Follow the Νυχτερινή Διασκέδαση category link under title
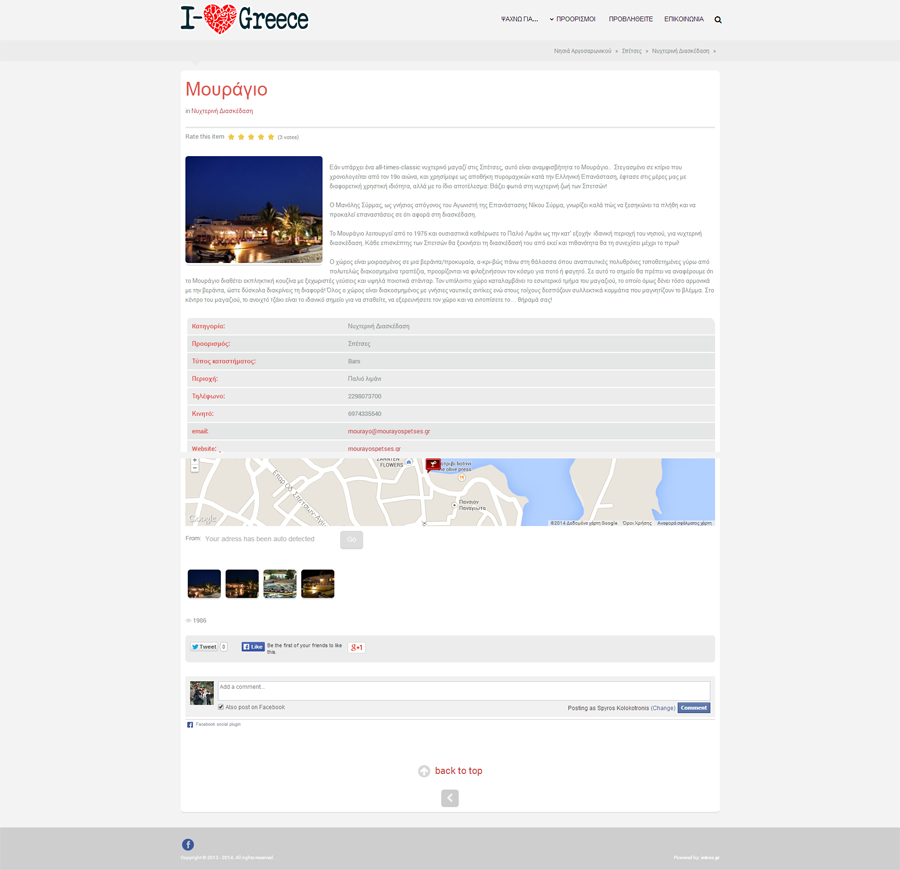 (x=222, y=111)
